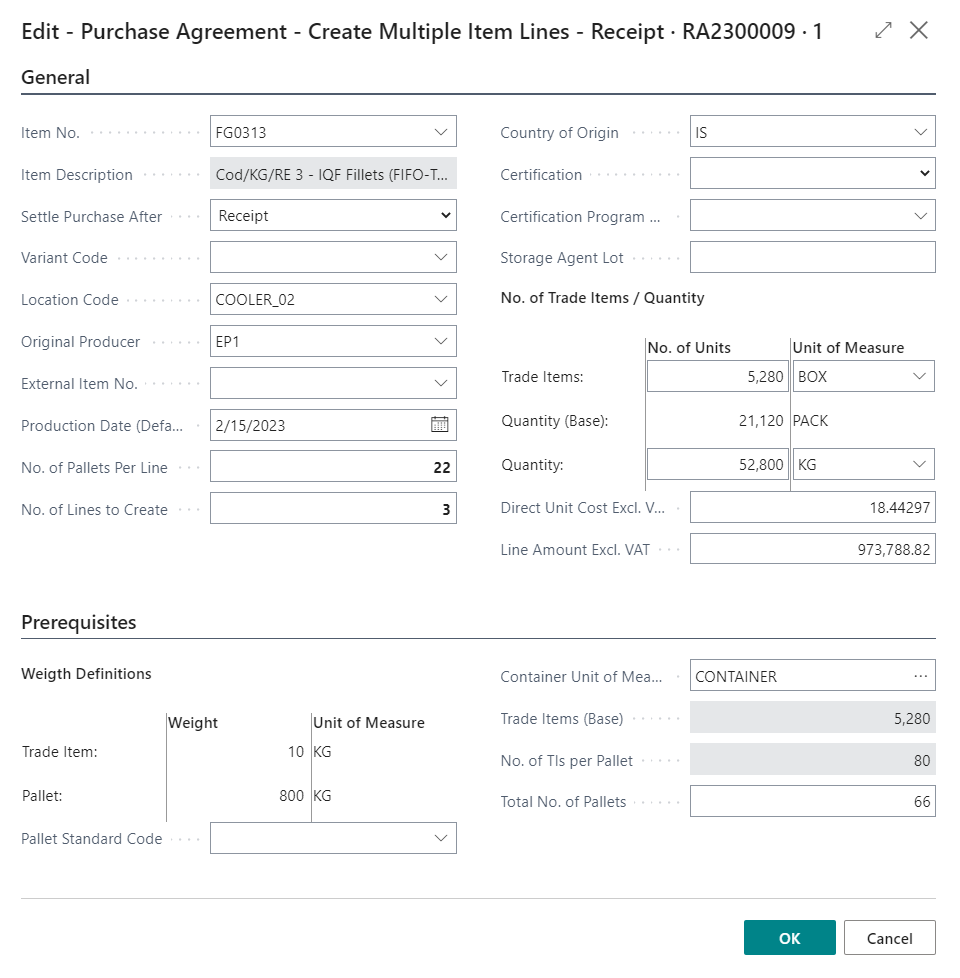This screenshot has height=978, width=960.
Task: Open the Variant Code dropdown
Action: [x=441, y=258]
